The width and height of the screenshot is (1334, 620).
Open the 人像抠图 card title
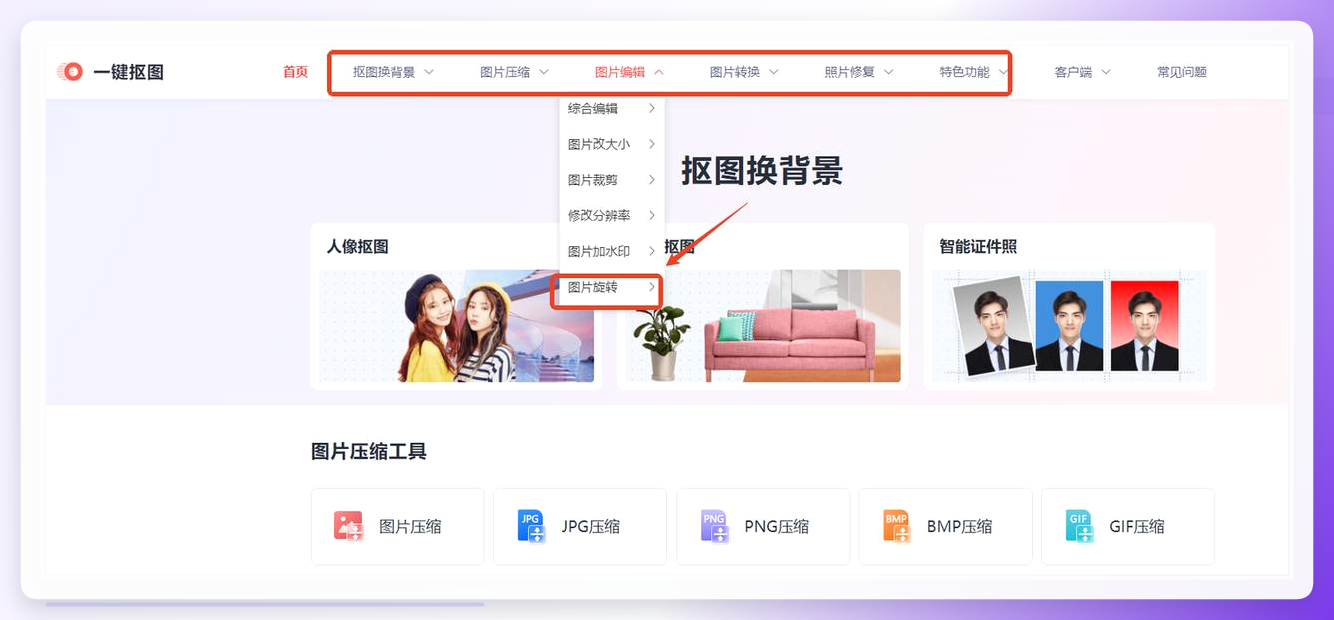click(357, 246)
